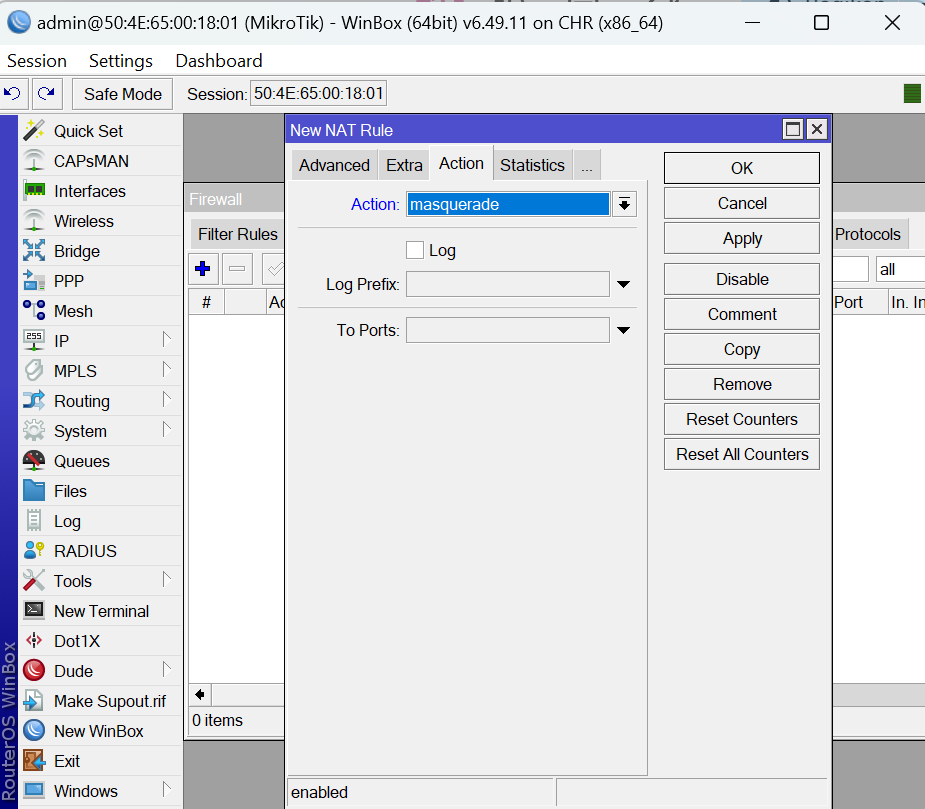This screenshot has height=809, width=925.
Task: Click the Cancel button
Action: coord(742,203)
